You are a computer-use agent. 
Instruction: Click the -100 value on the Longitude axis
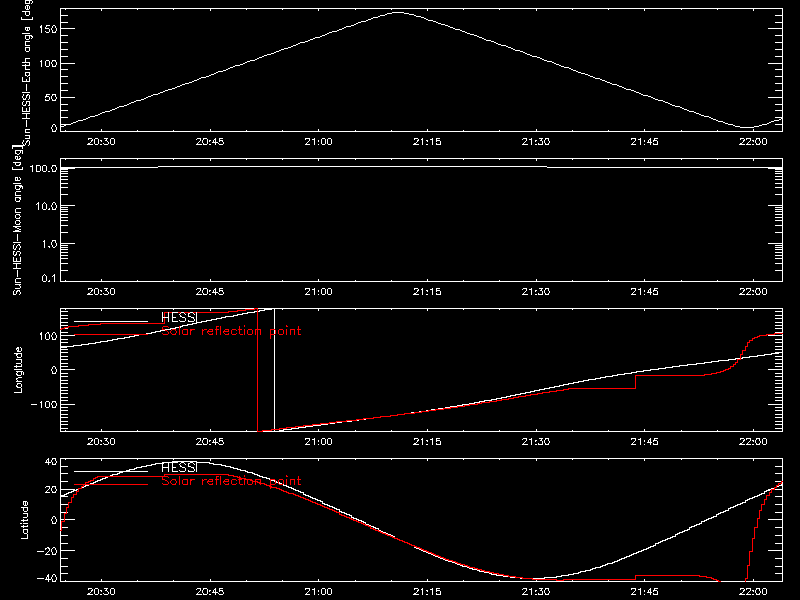44,404
